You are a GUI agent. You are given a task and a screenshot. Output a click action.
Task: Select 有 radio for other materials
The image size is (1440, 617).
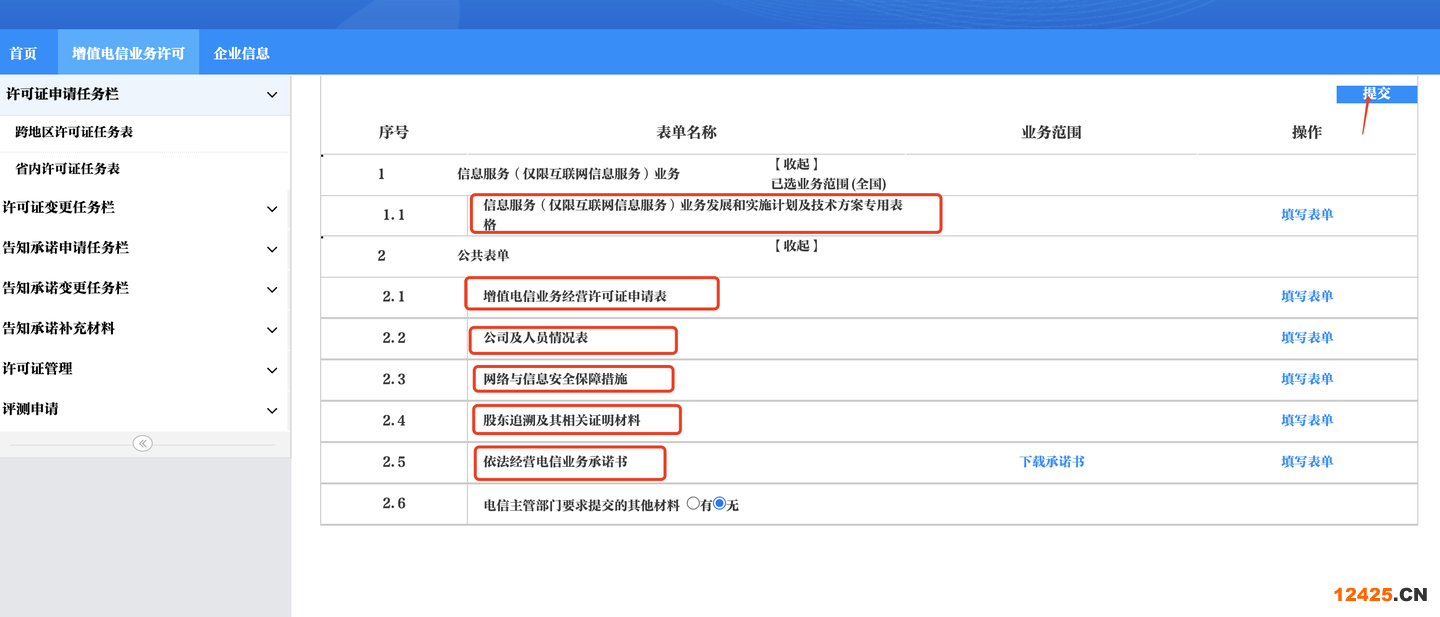click(693, 504)
